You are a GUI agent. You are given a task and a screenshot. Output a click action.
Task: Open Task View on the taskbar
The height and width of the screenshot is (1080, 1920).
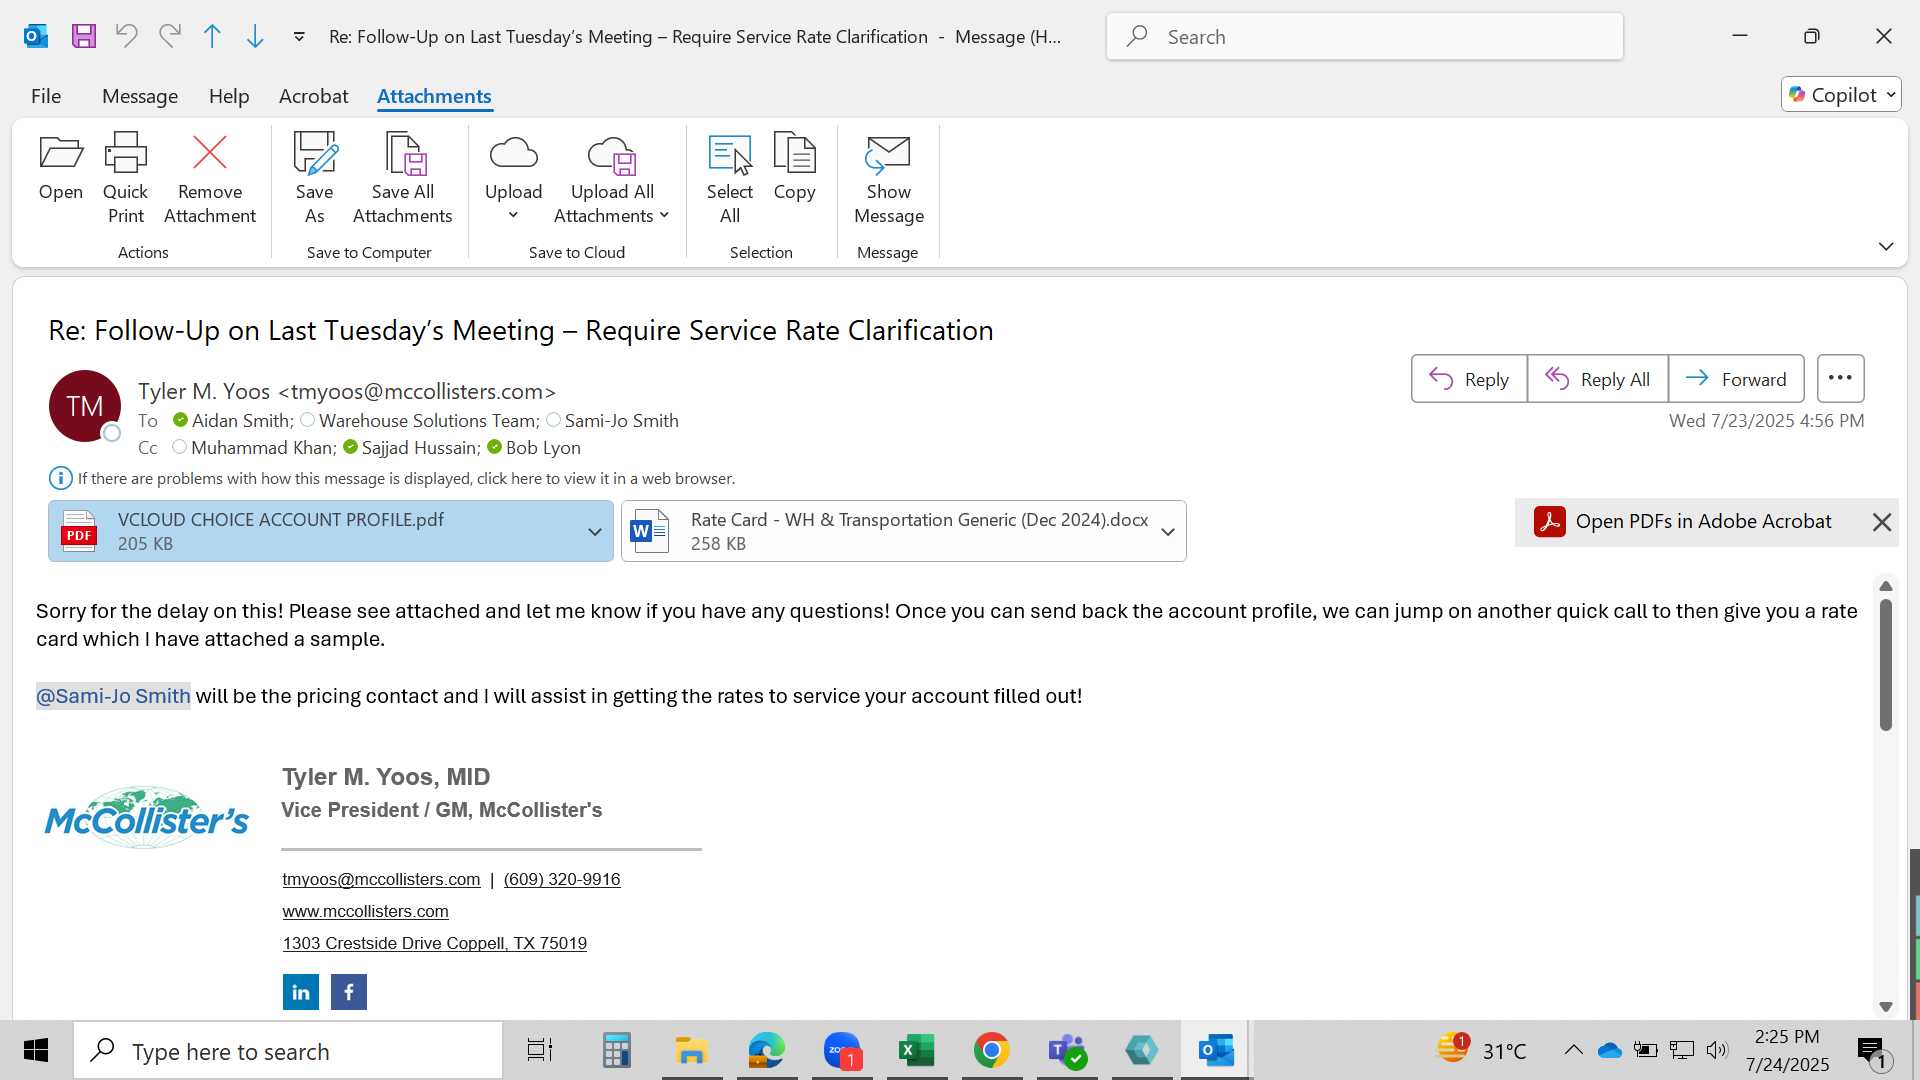(x=540, y=1051)
